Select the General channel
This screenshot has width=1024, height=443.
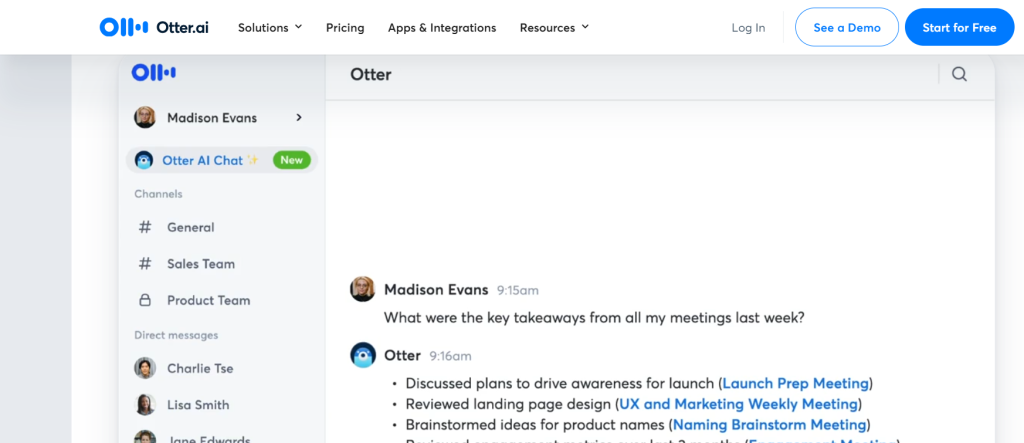coord(191,227)
